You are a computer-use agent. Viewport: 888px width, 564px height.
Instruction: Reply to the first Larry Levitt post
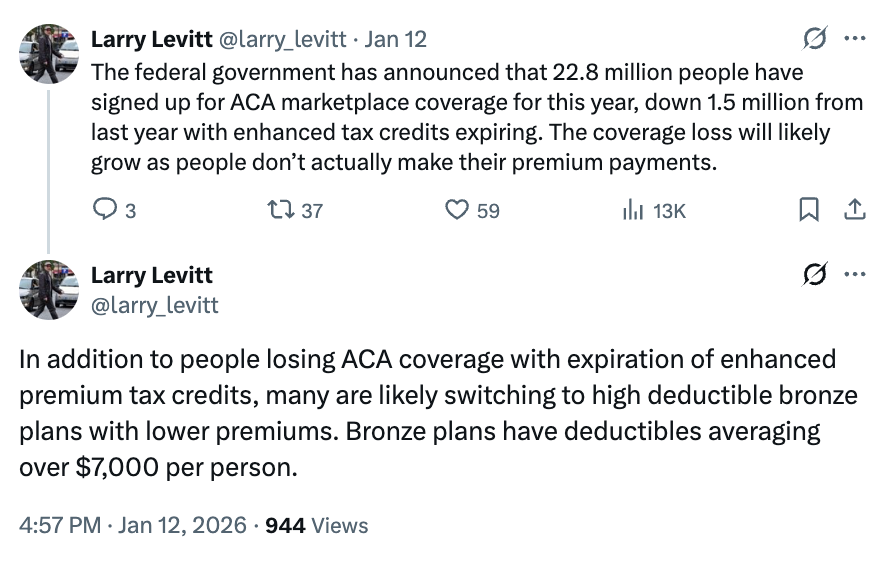click(105, 210)
